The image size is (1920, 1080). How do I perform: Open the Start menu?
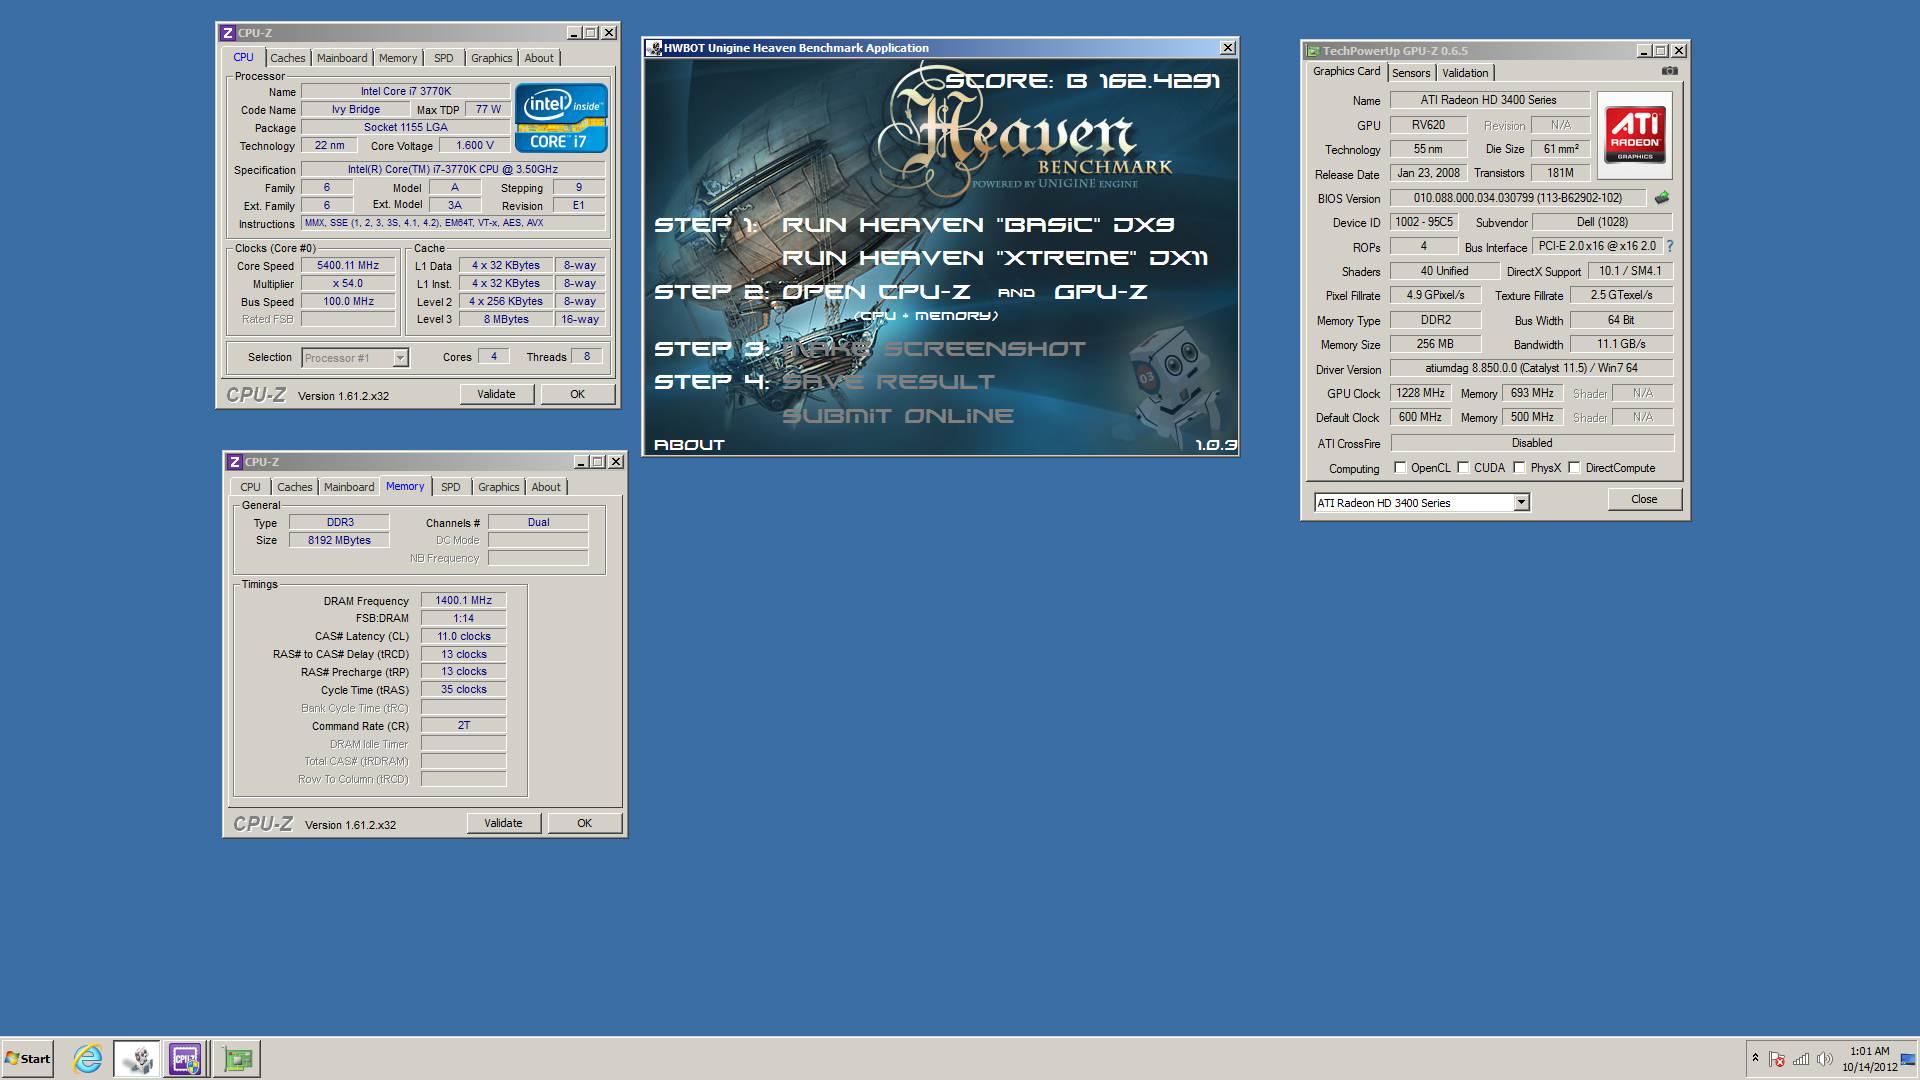pos(27,1058)
